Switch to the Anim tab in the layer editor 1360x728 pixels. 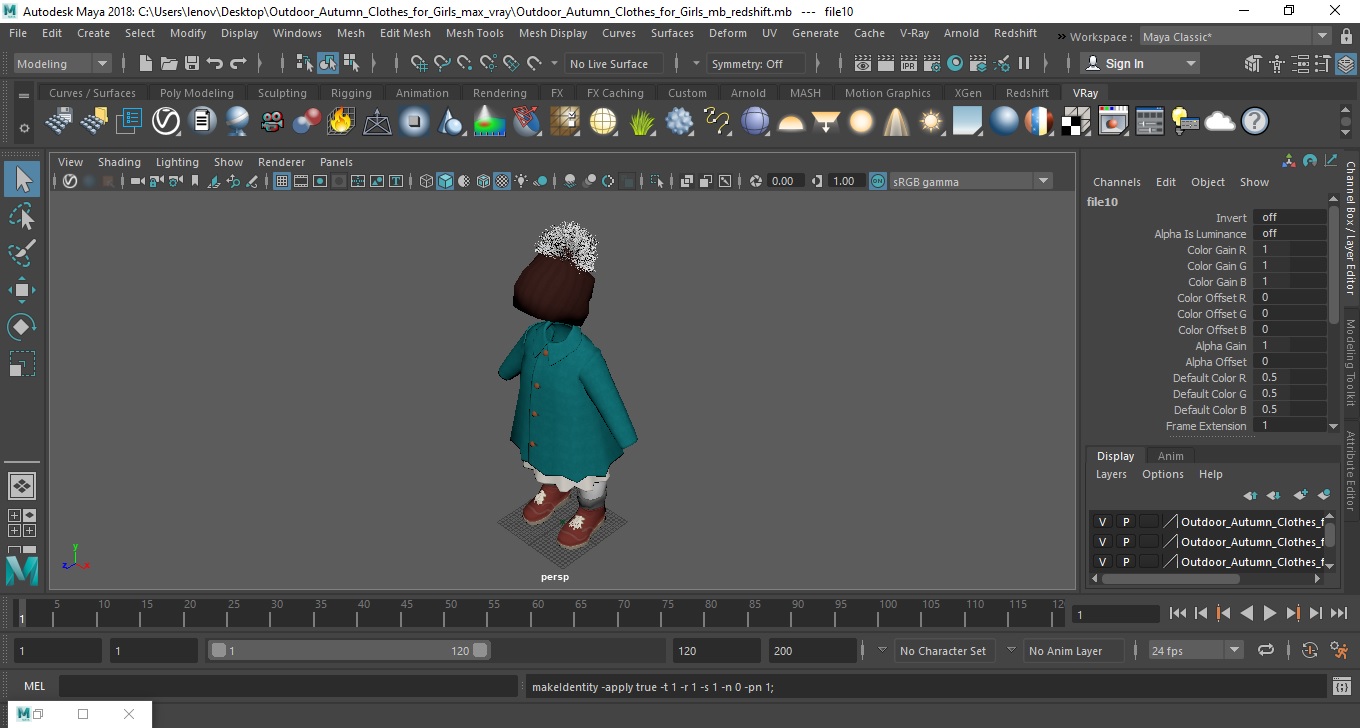pyautogui.click(x=1170, y=456)
